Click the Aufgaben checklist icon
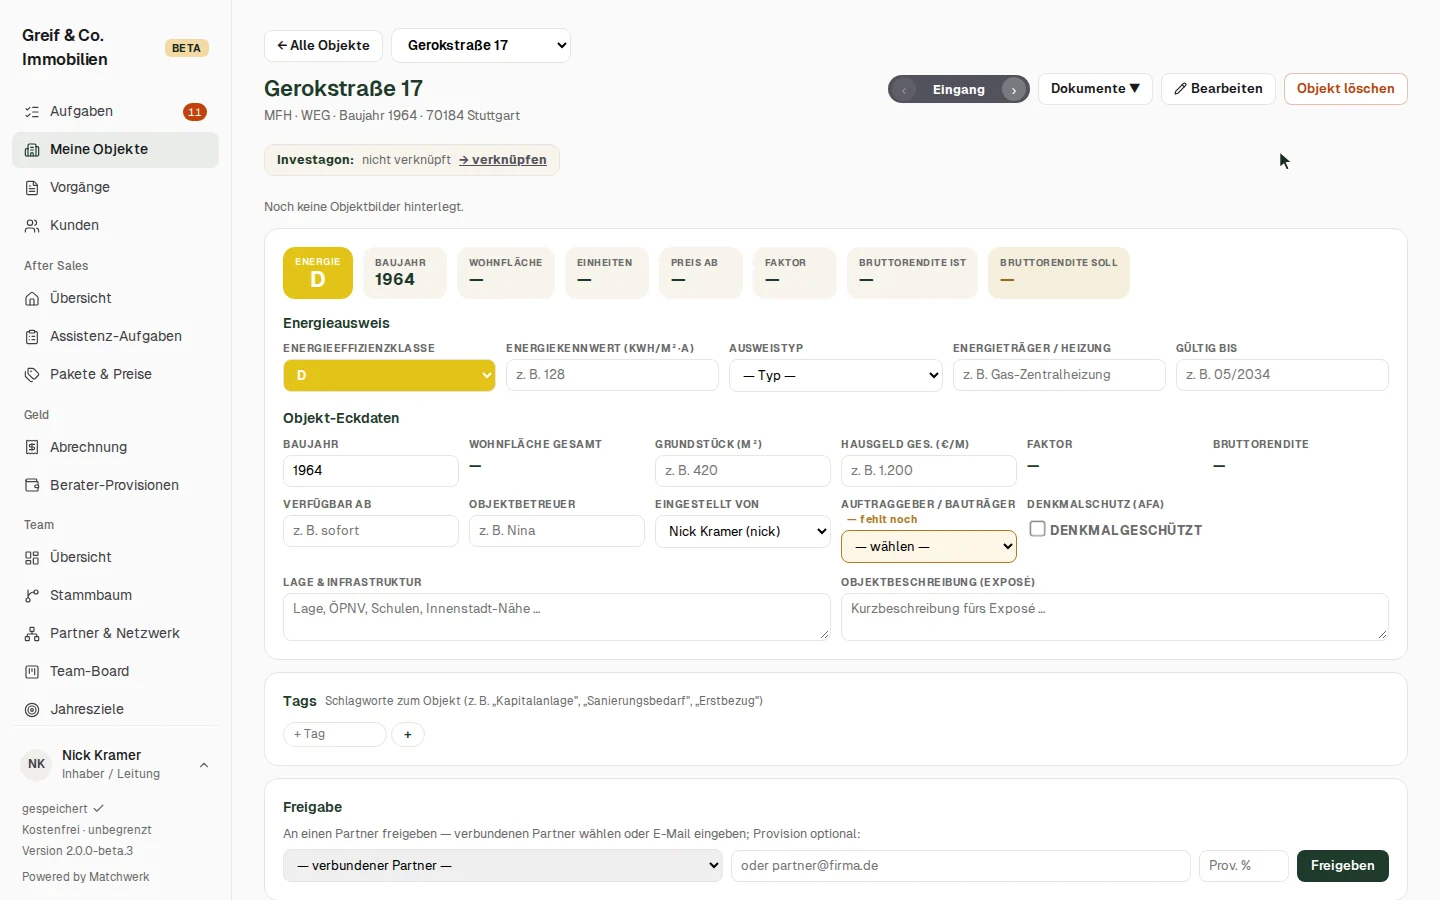Viewport: 1440px width, 900px height. (x=32, y=112)
